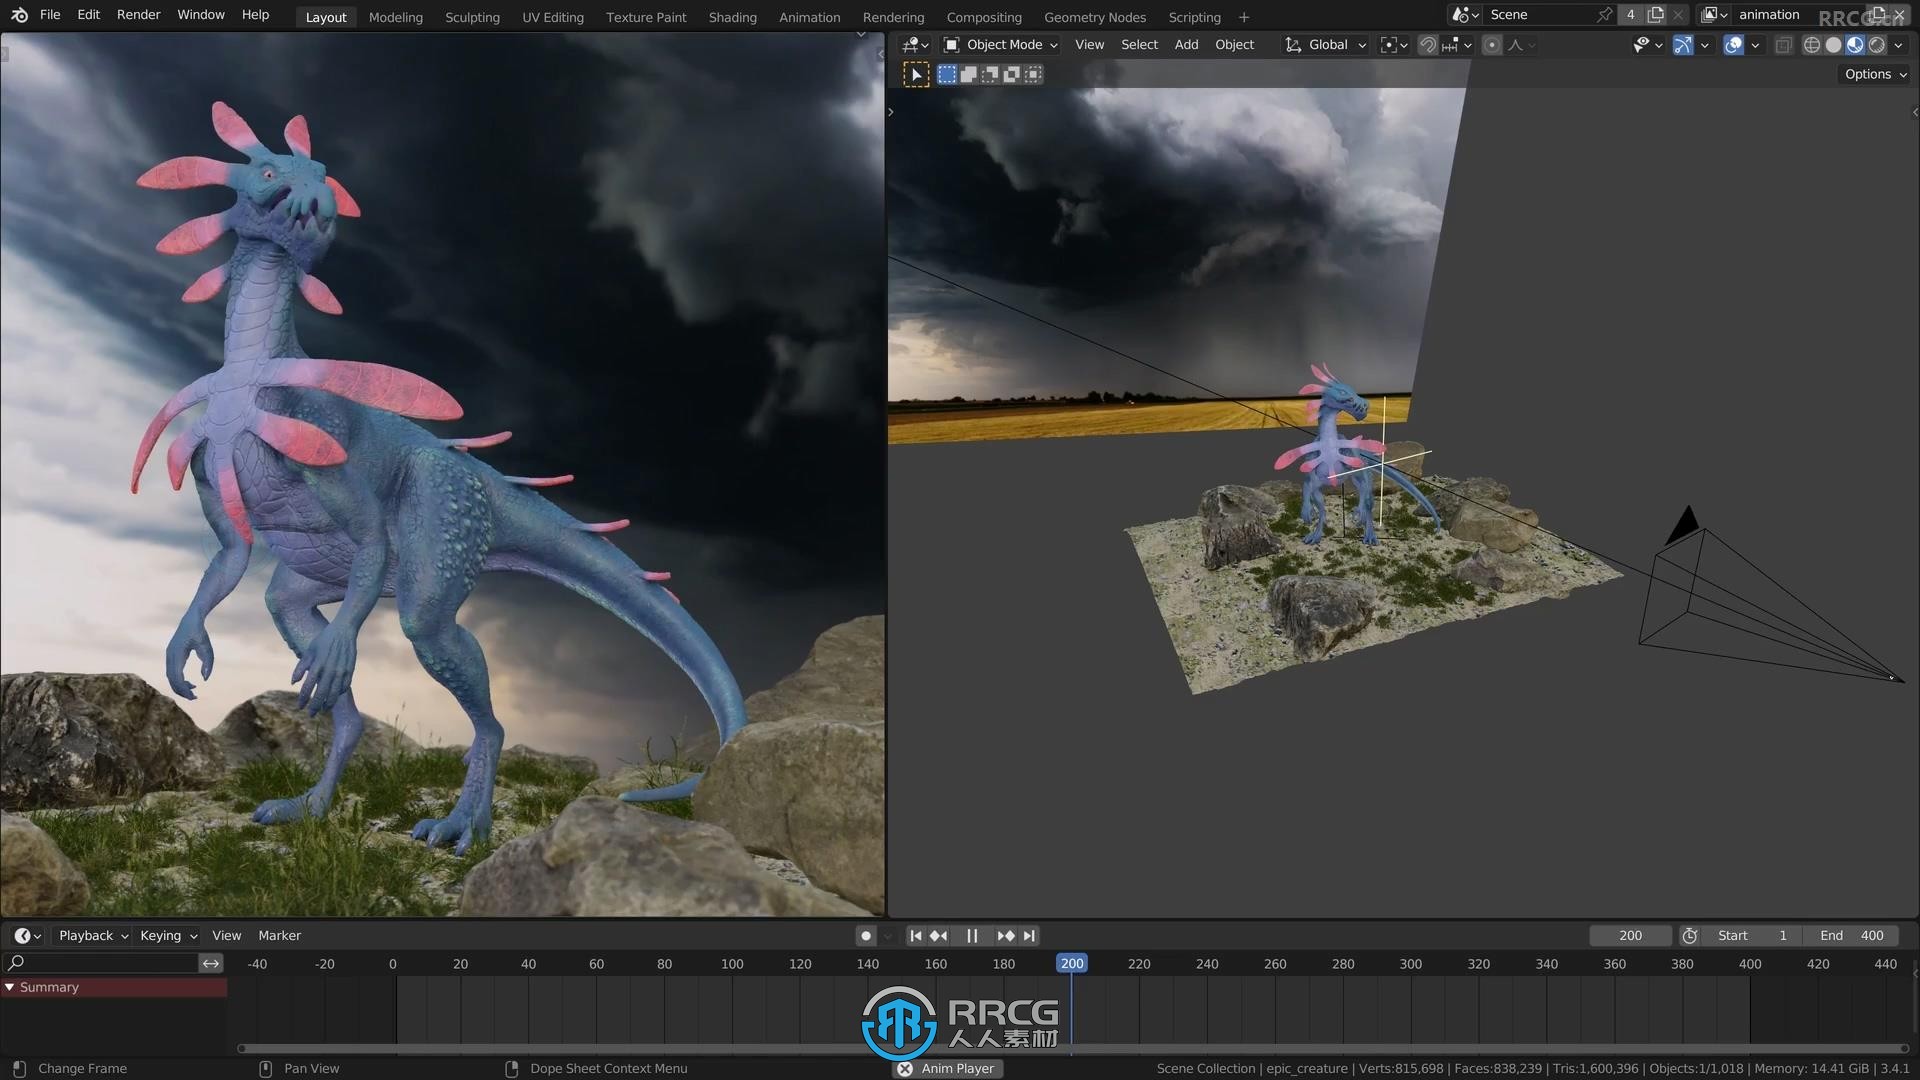Jump to next keyframe

coord(1006,936)
